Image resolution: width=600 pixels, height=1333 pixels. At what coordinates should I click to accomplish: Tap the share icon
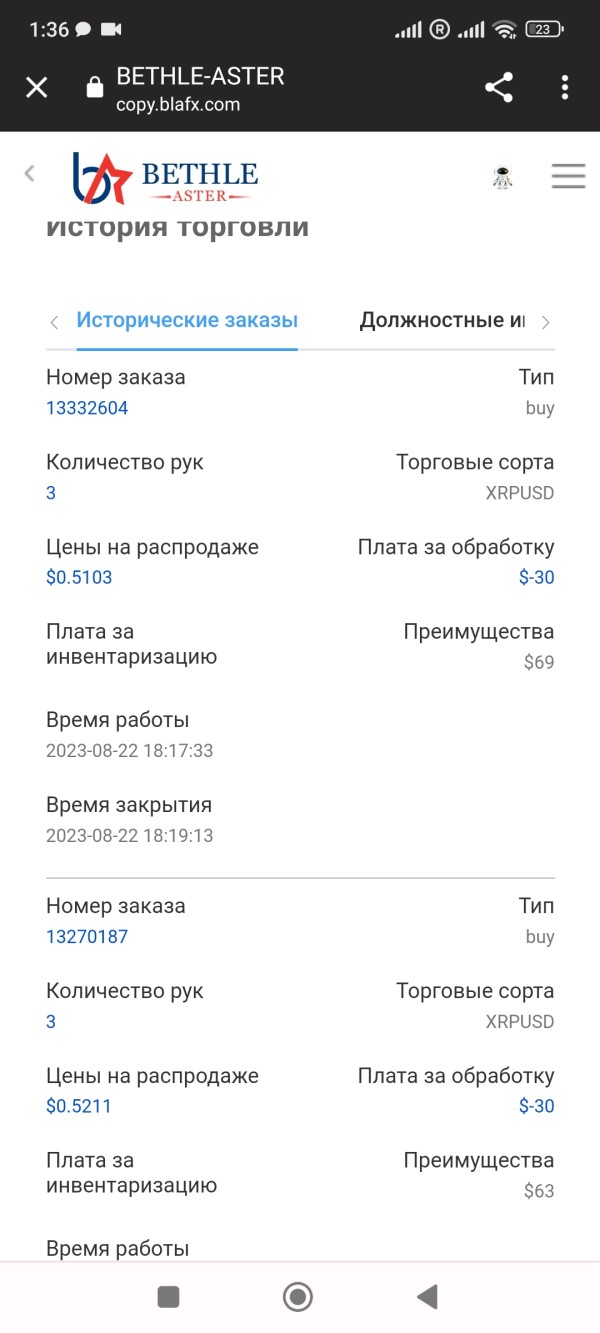(499, 88)
